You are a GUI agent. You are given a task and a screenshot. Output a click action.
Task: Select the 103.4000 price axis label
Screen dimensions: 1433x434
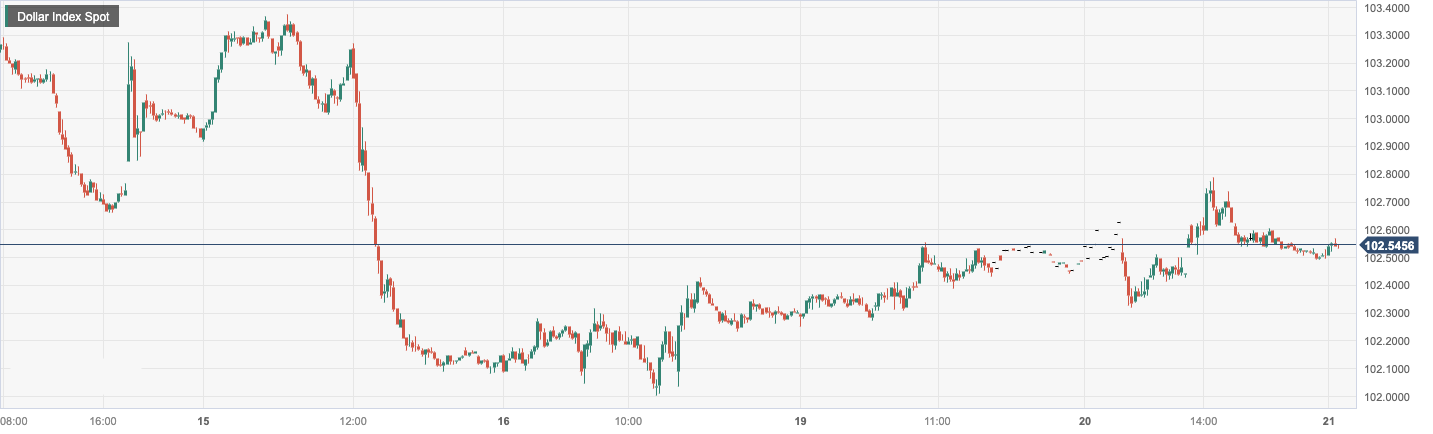click(x=1386, y=8)
